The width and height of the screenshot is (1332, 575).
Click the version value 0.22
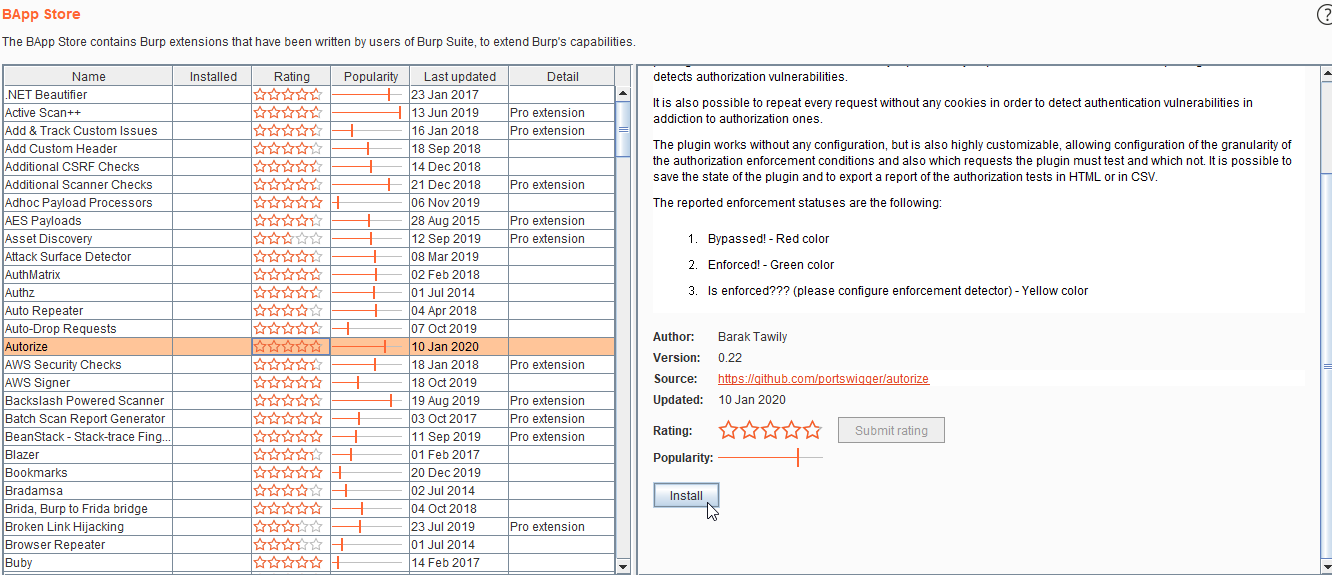(730, 358)
